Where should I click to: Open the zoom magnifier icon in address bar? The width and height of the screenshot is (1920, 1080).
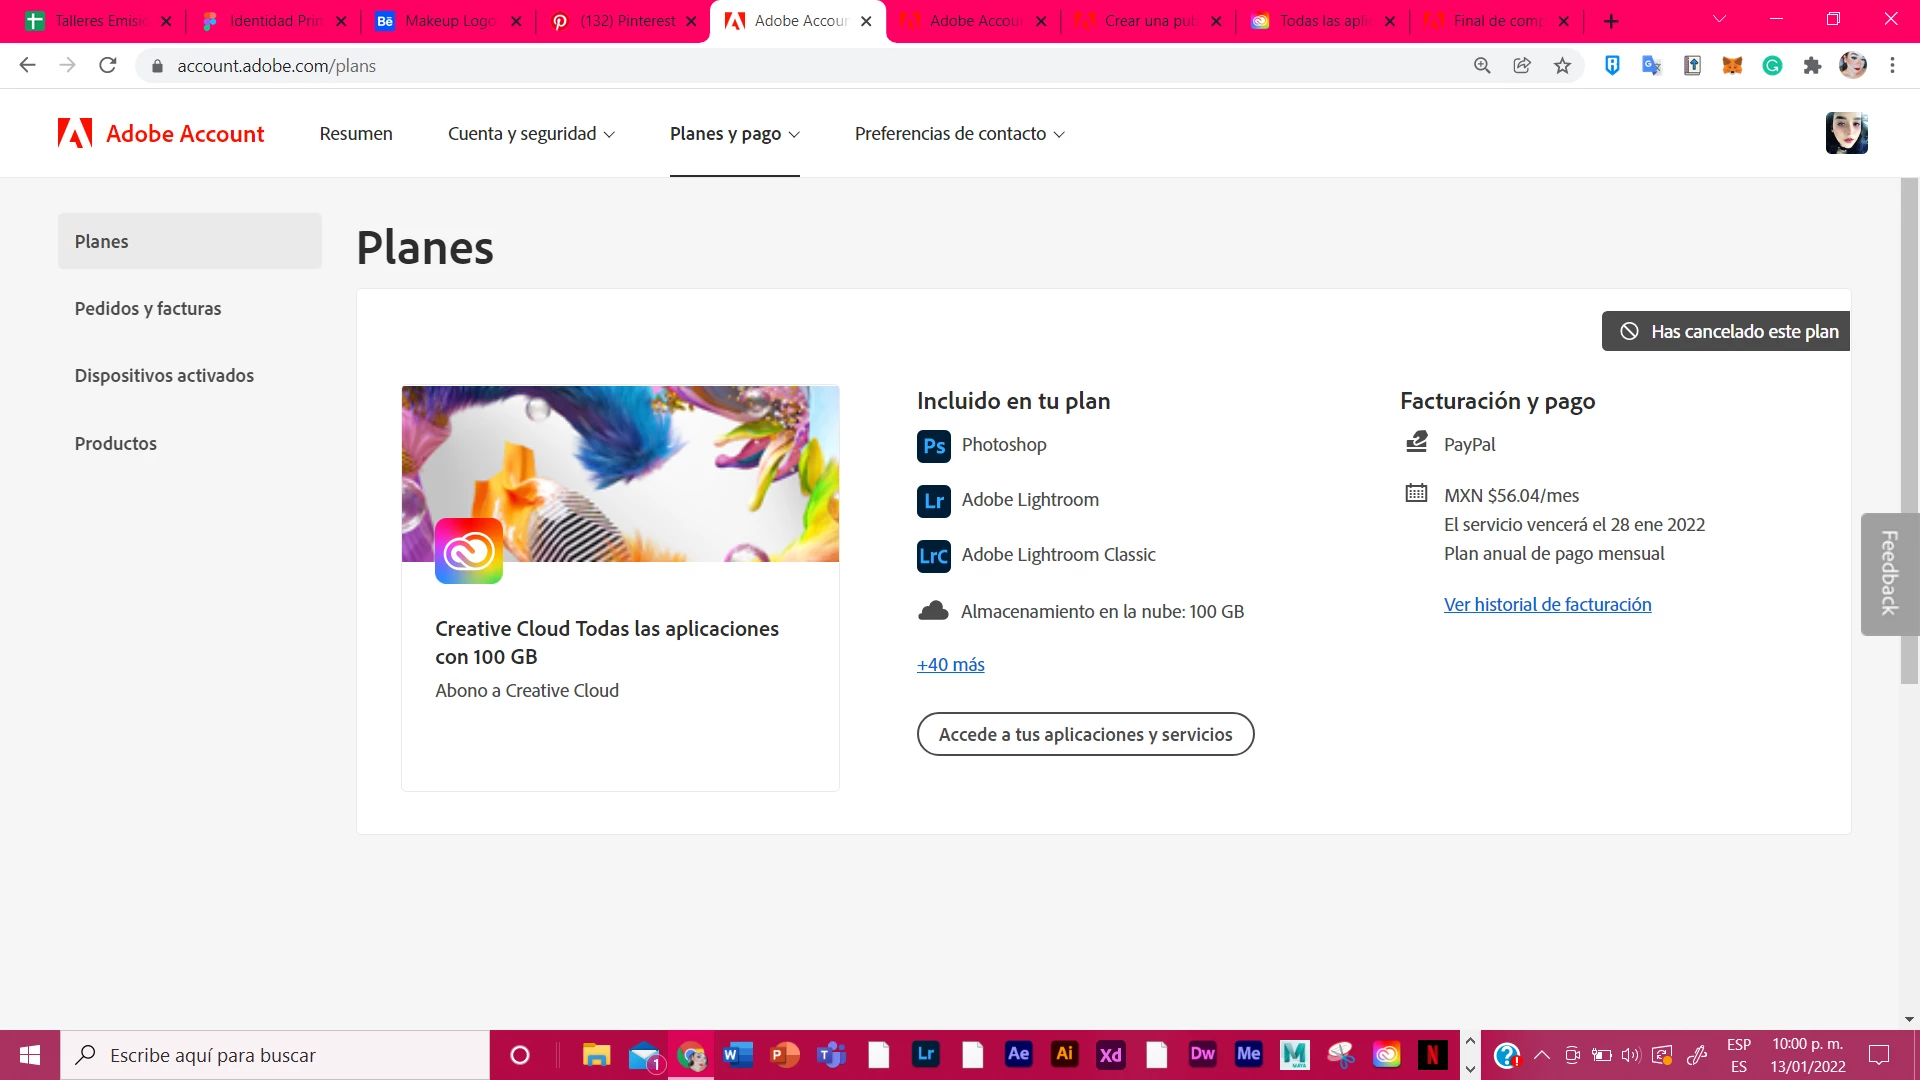coord(1482,66)
